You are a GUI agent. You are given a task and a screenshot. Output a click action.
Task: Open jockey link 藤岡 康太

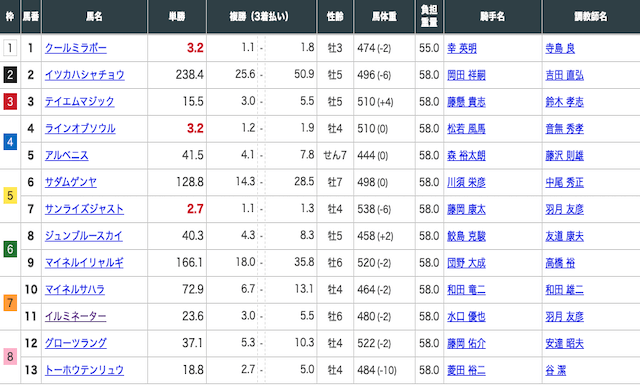[x=466, y=209]
